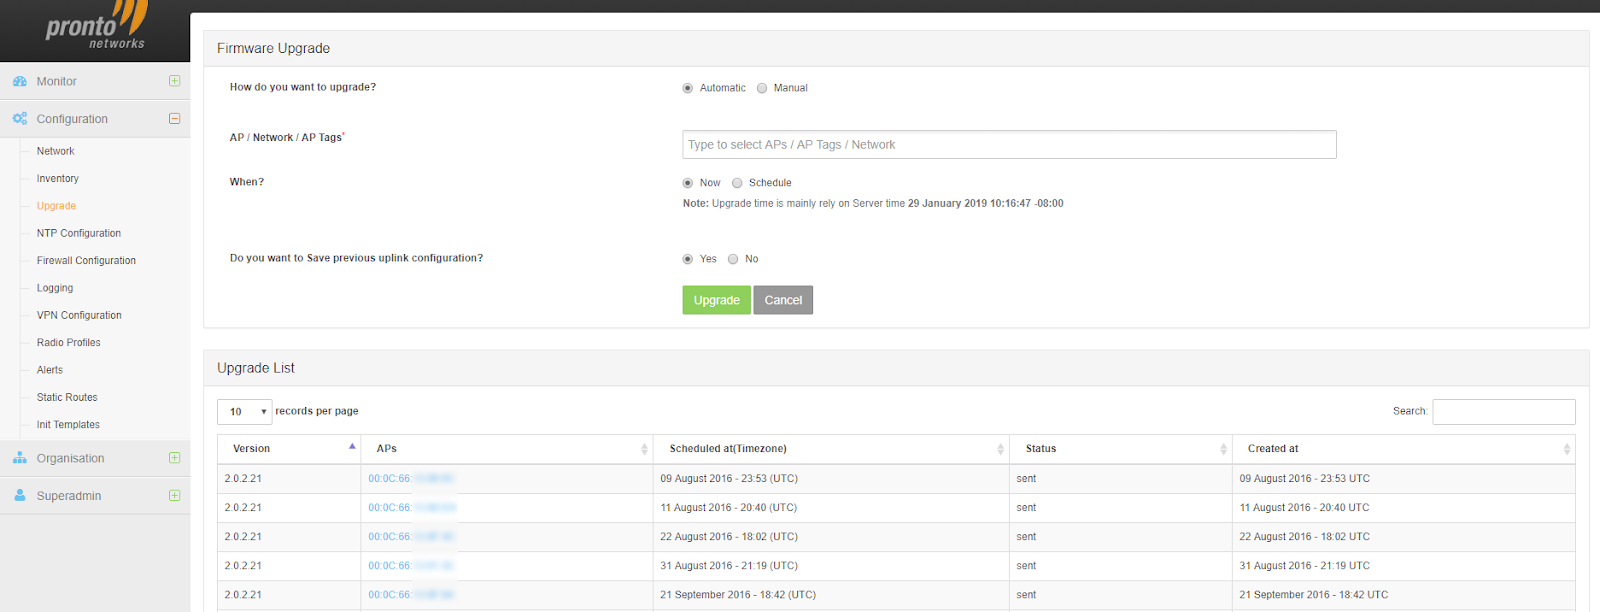
Task: Click created time 31 August 2016 - 21:19 UTC
Action: [1305, 566]
